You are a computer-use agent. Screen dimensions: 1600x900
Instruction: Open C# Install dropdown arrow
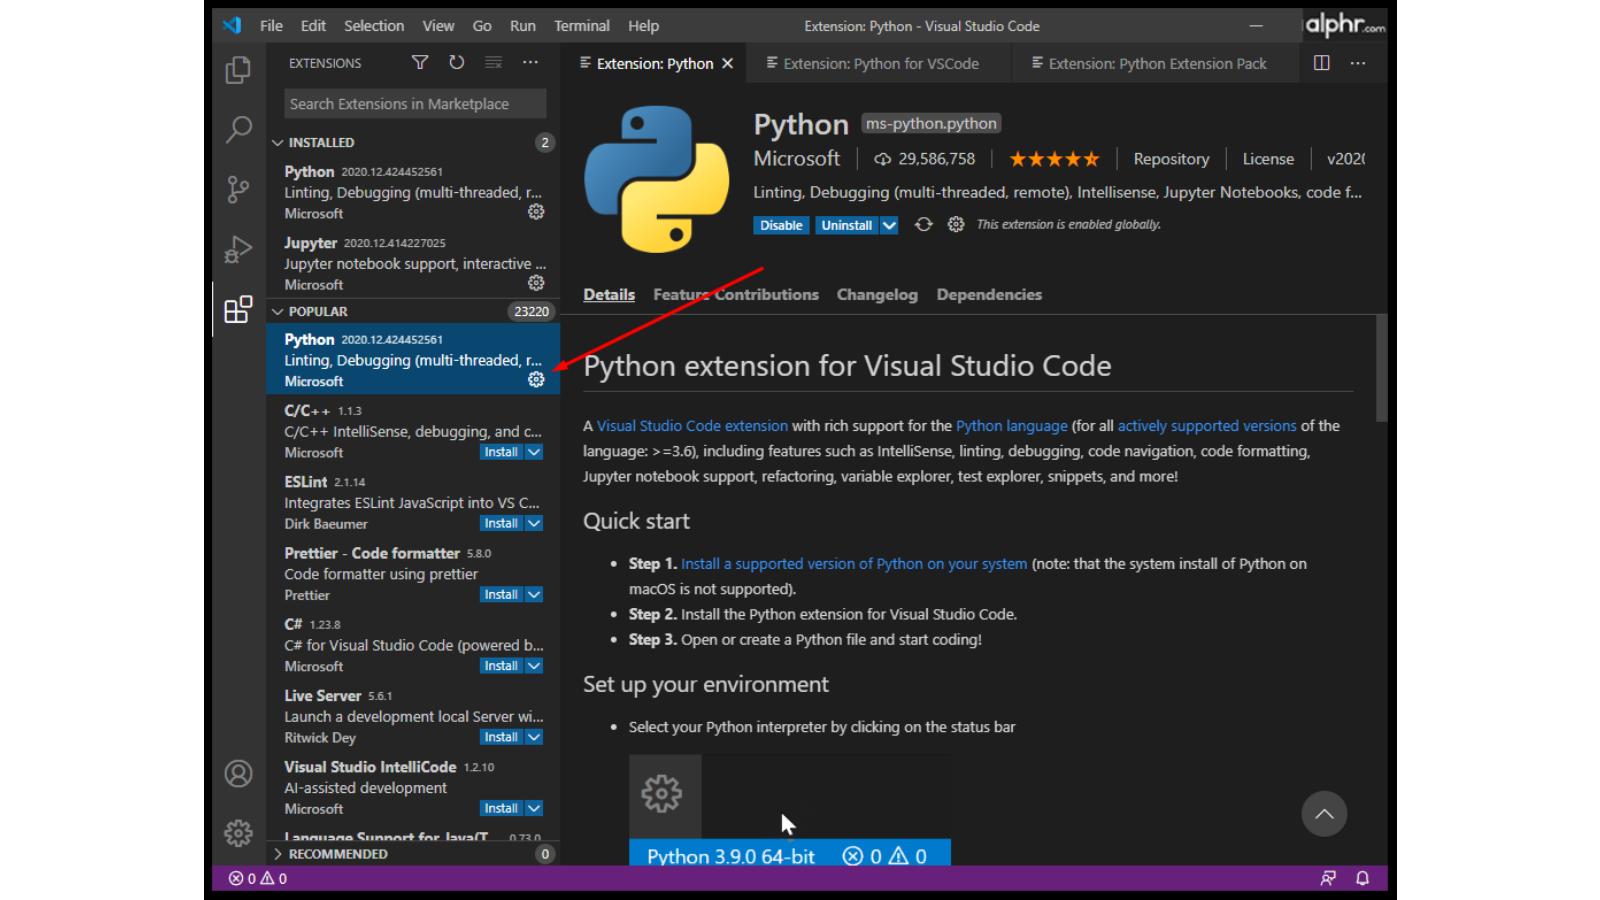click(534, 666)
